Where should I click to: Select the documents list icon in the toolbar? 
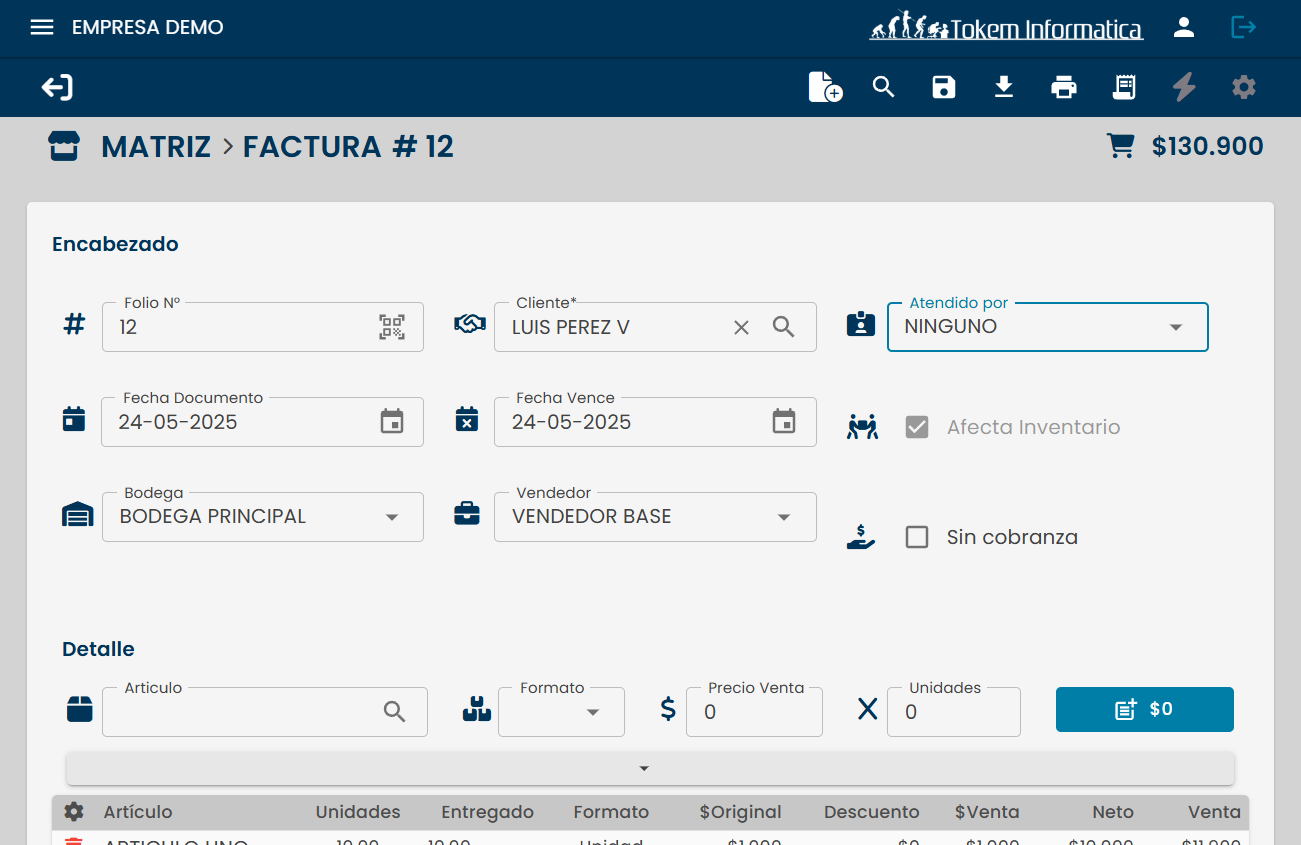pos(1124,87)
